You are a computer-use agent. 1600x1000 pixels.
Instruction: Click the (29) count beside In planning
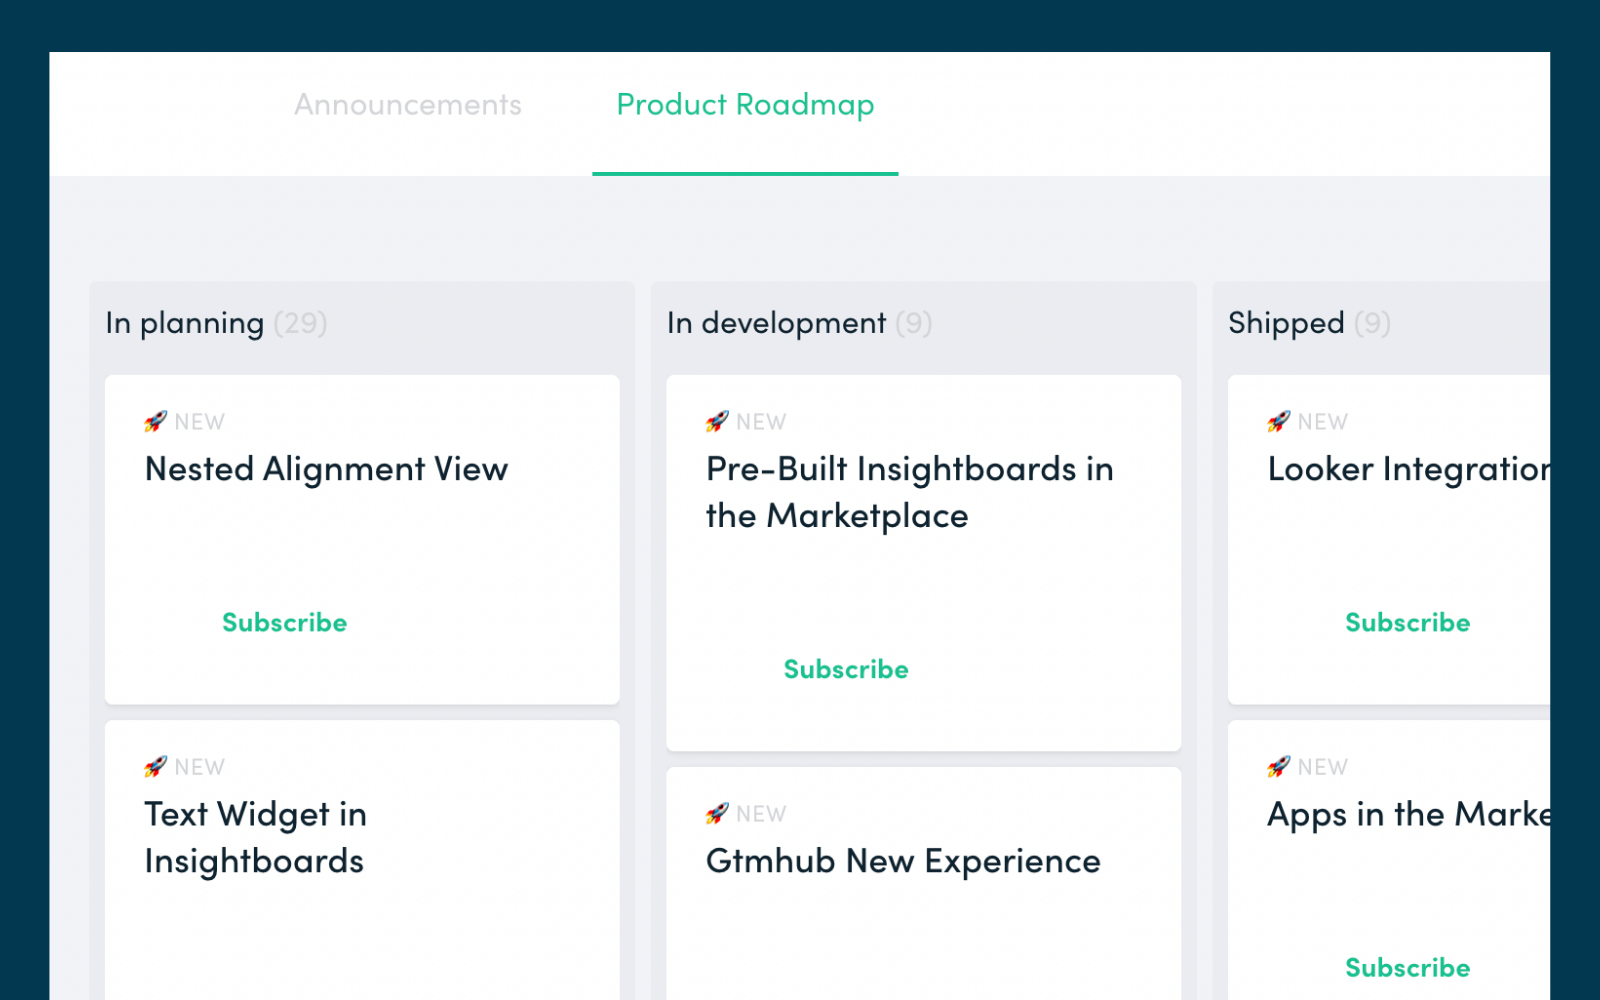pos(300,323)
